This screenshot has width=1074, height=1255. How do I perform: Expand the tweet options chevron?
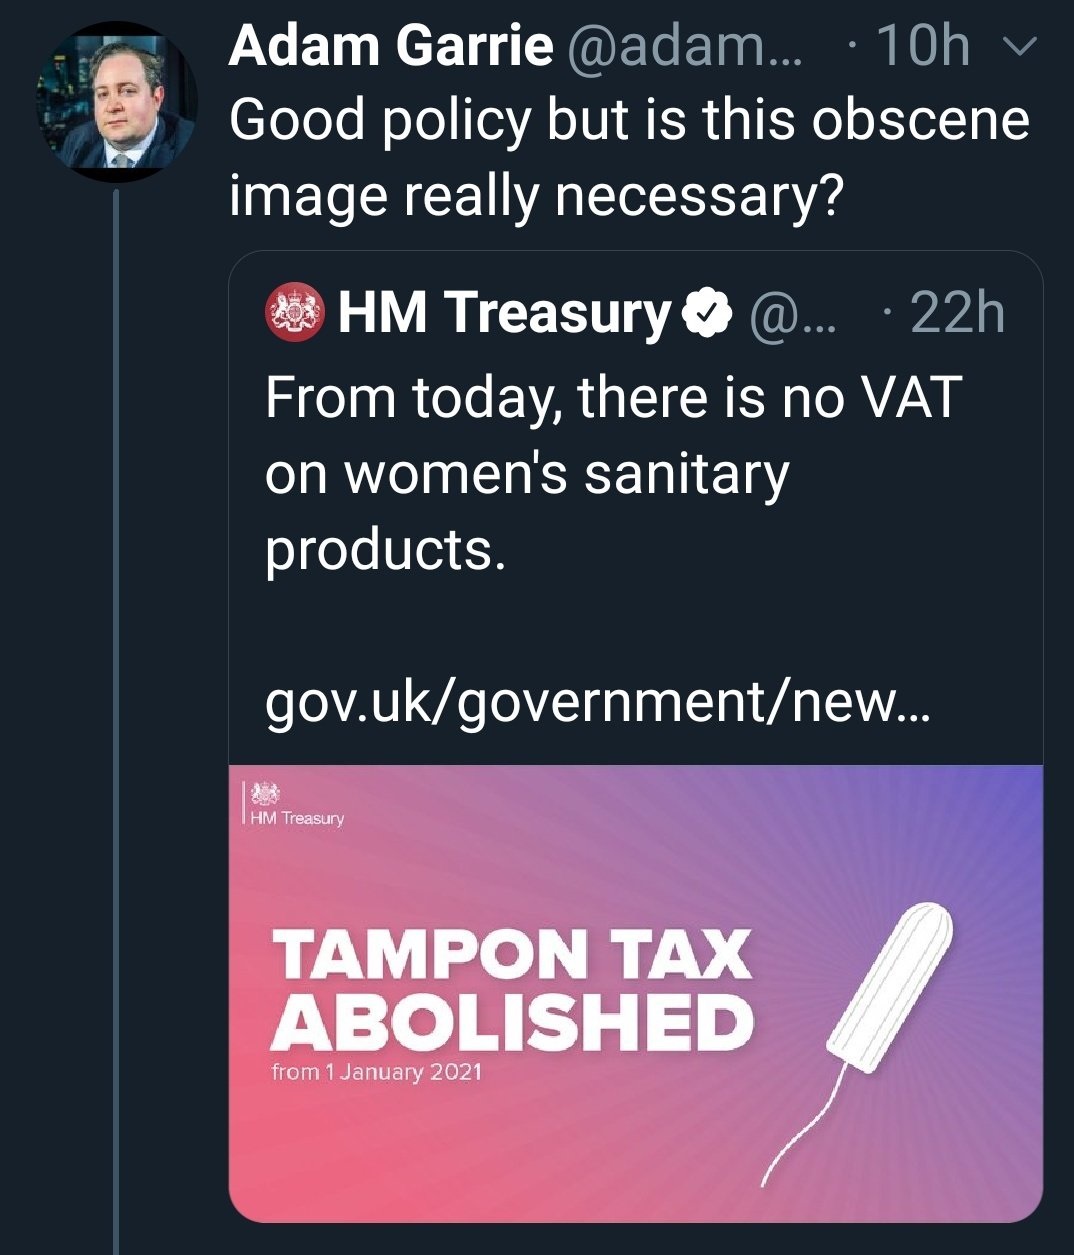point(1022,47)
